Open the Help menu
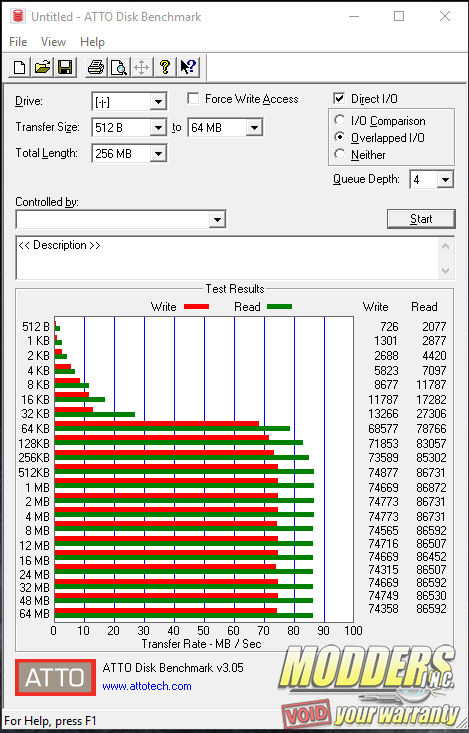Image resolution: width=469 pixels, height=733 pixels. tap(92, 42)
